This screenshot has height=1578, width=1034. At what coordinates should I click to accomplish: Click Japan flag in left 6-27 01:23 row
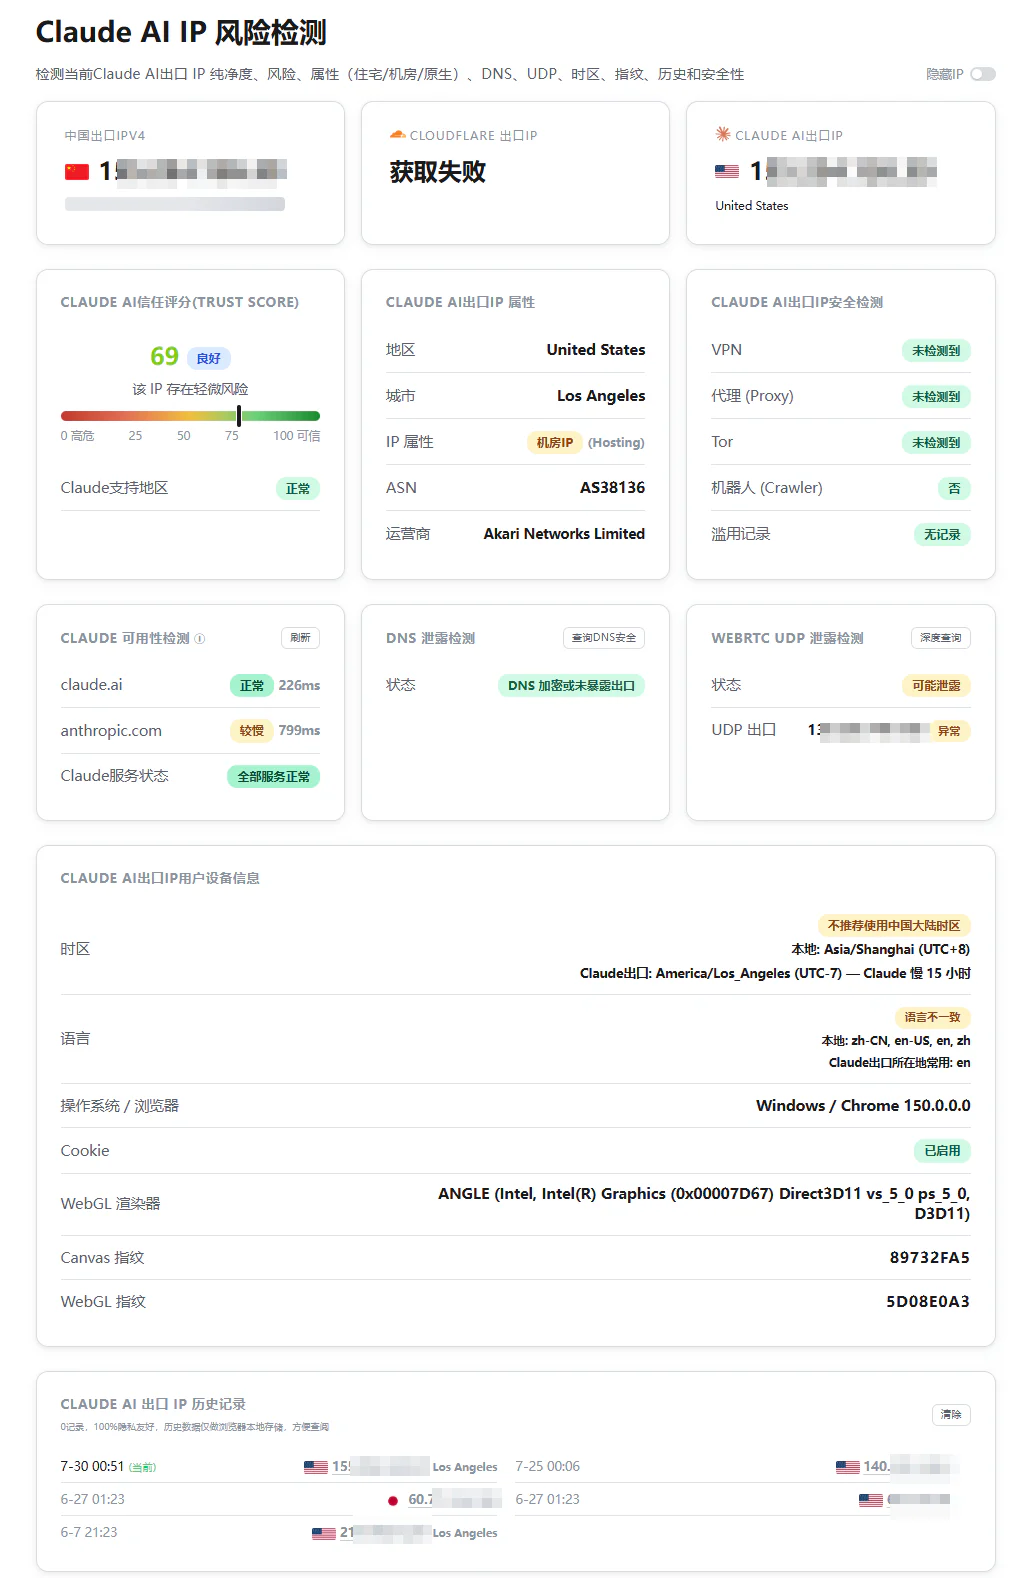(393, 1500)
